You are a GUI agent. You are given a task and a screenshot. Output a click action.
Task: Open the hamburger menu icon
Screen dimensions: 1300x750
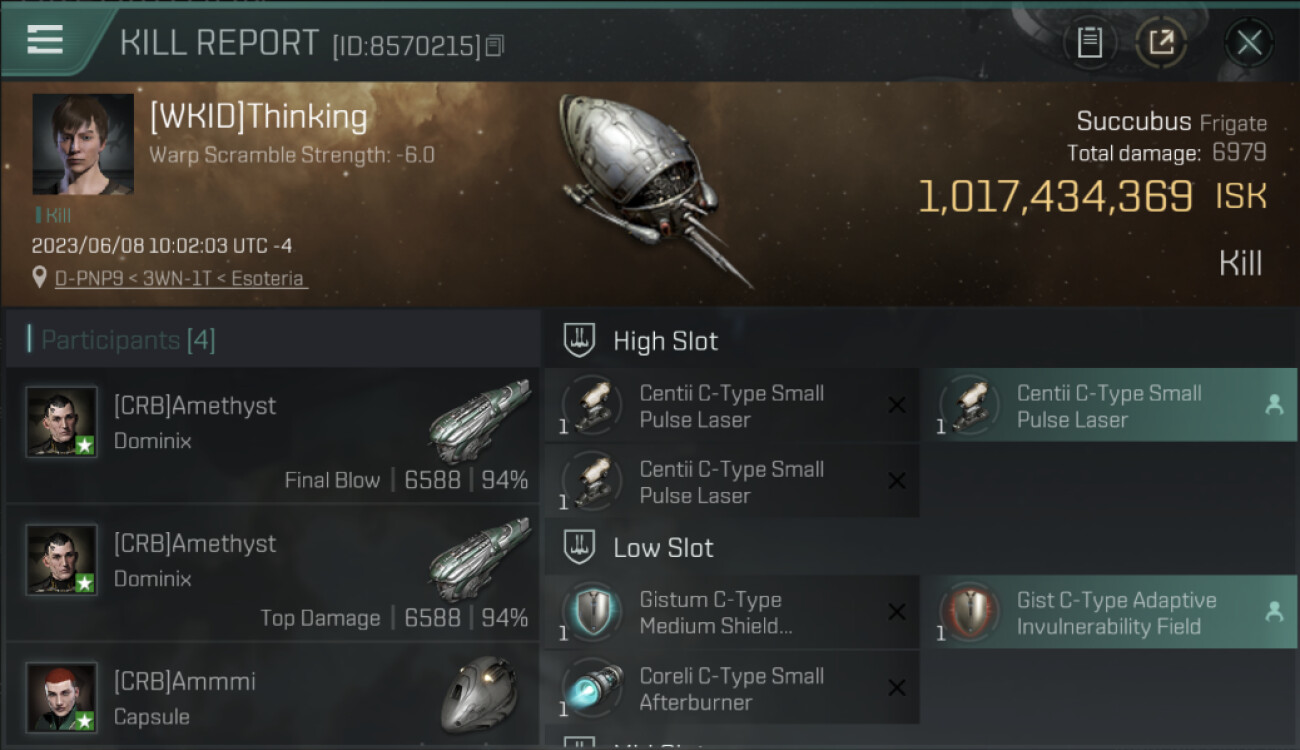coord(45,40)
